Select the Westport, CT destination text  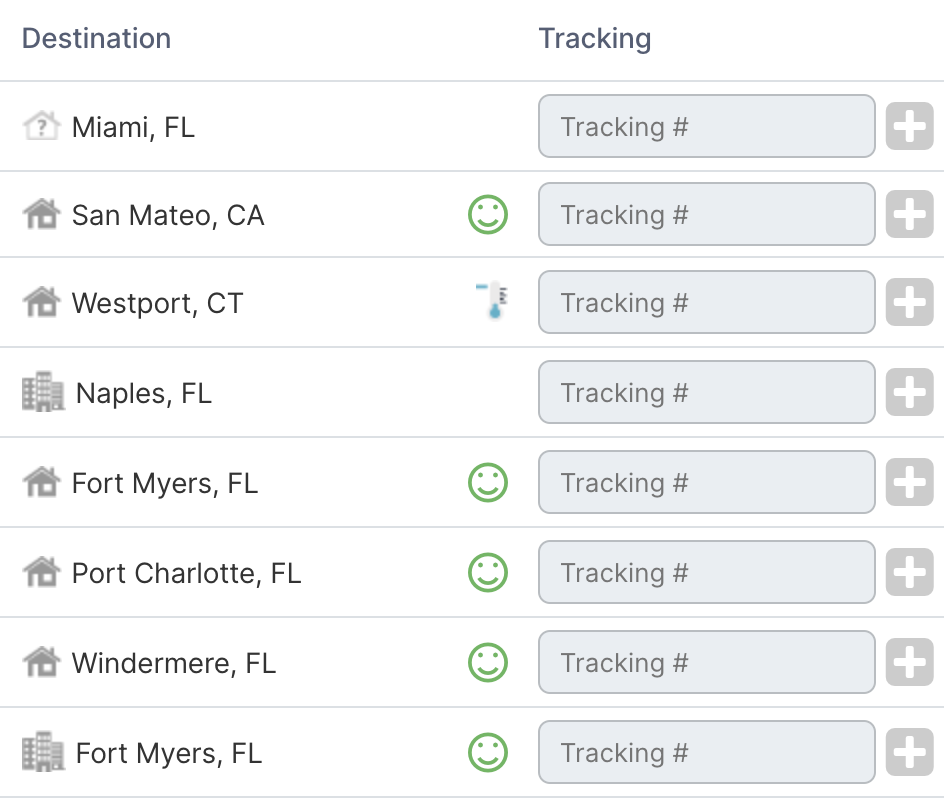click(157, 303)
